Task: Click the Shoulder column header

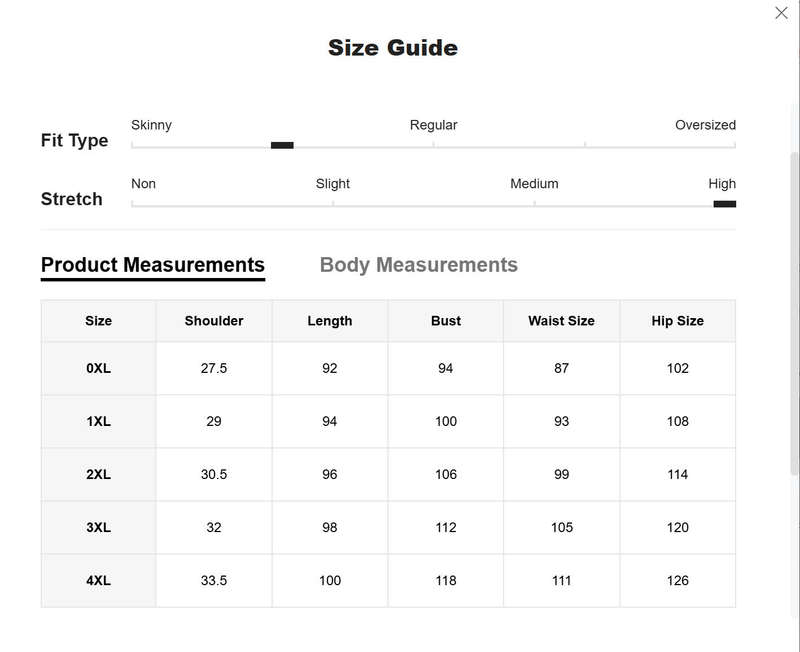Action: tap(214, 321)
